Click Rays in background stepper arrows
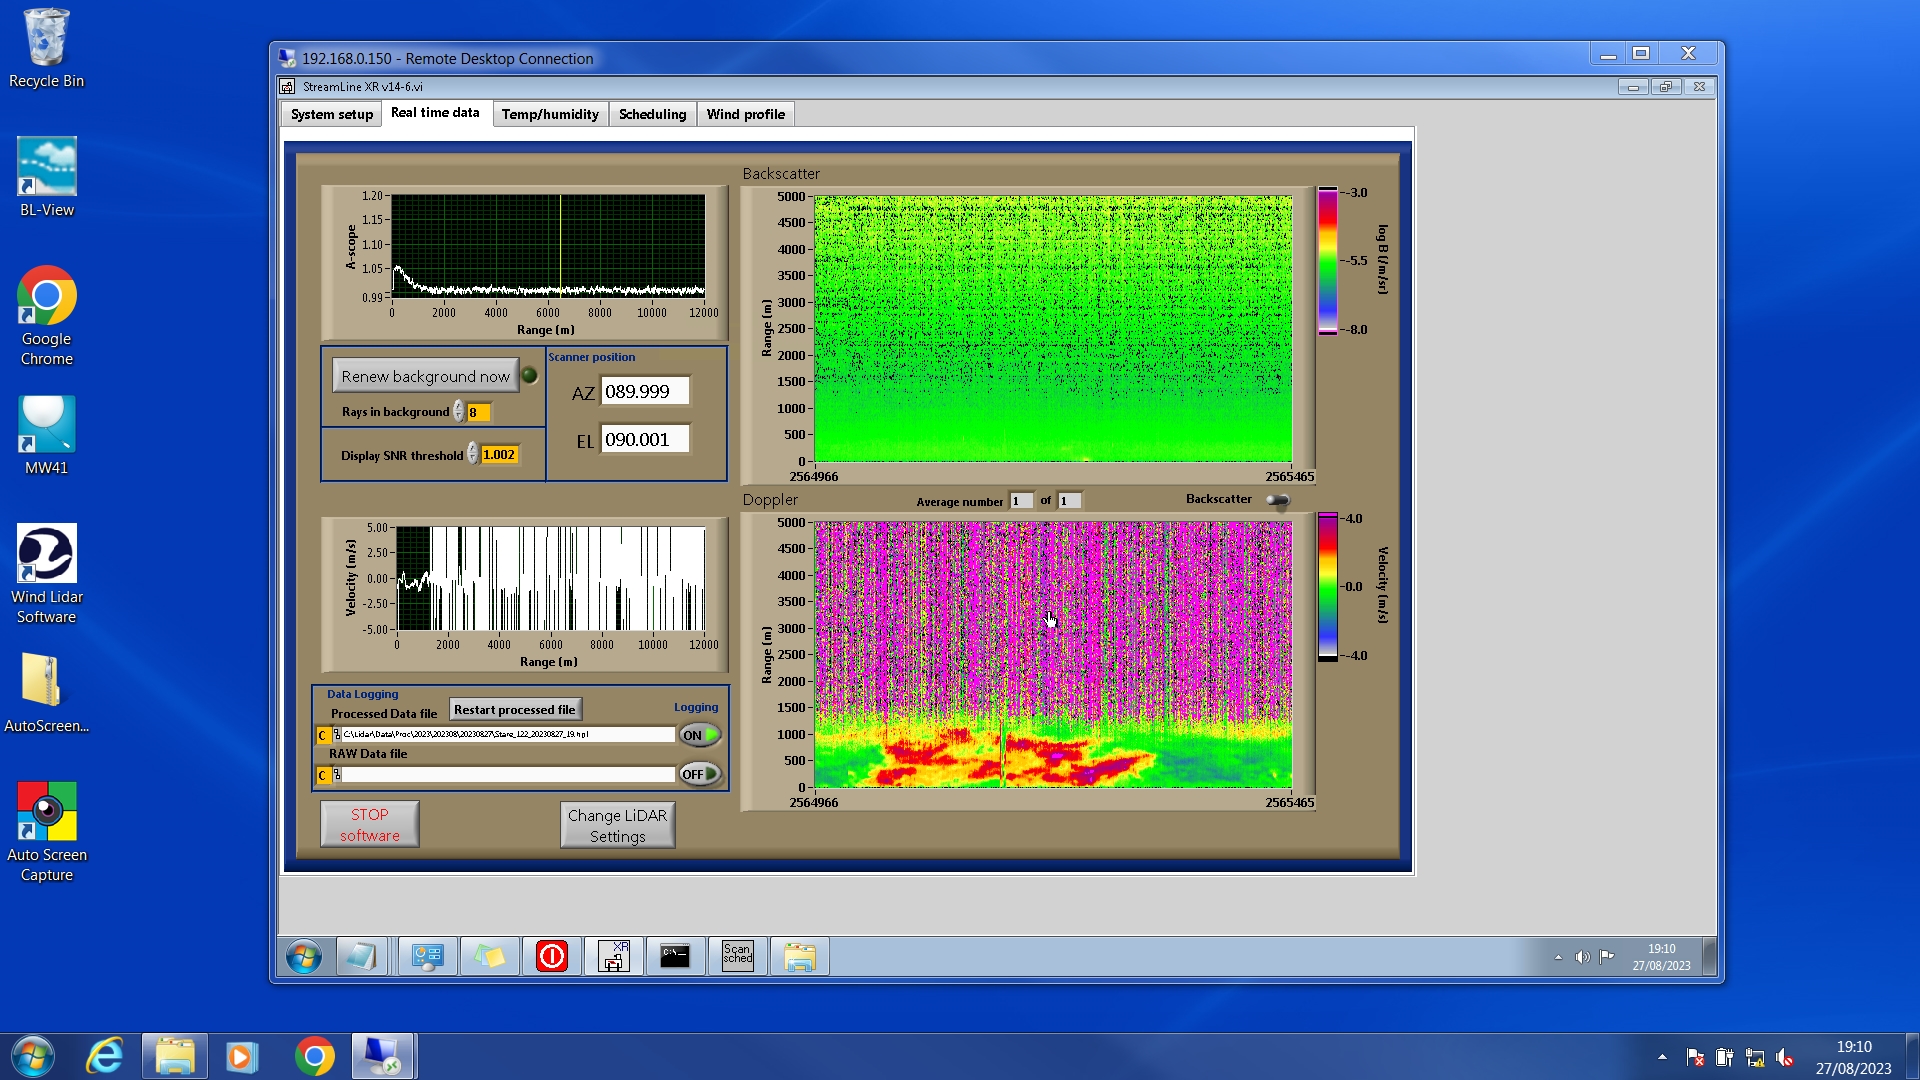This screenshot has width=1920, height=1080. tap(458, 412)
